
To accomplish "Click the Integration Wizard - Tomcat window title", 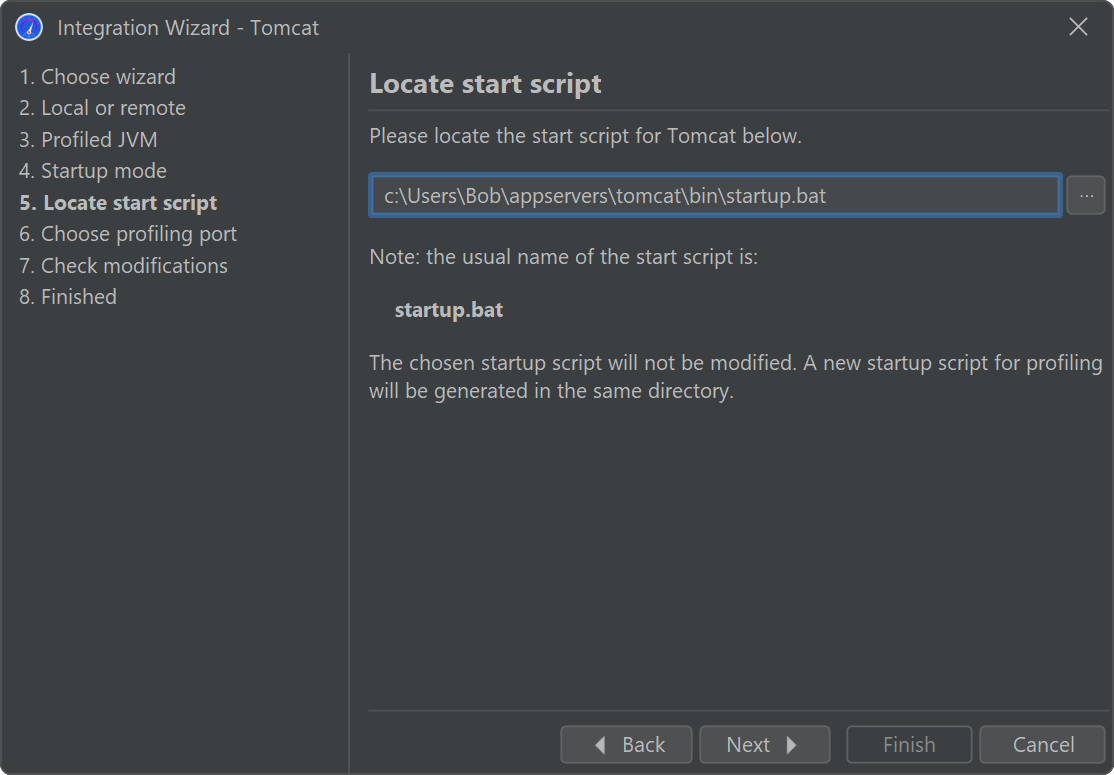I will (x=188, y=28).
